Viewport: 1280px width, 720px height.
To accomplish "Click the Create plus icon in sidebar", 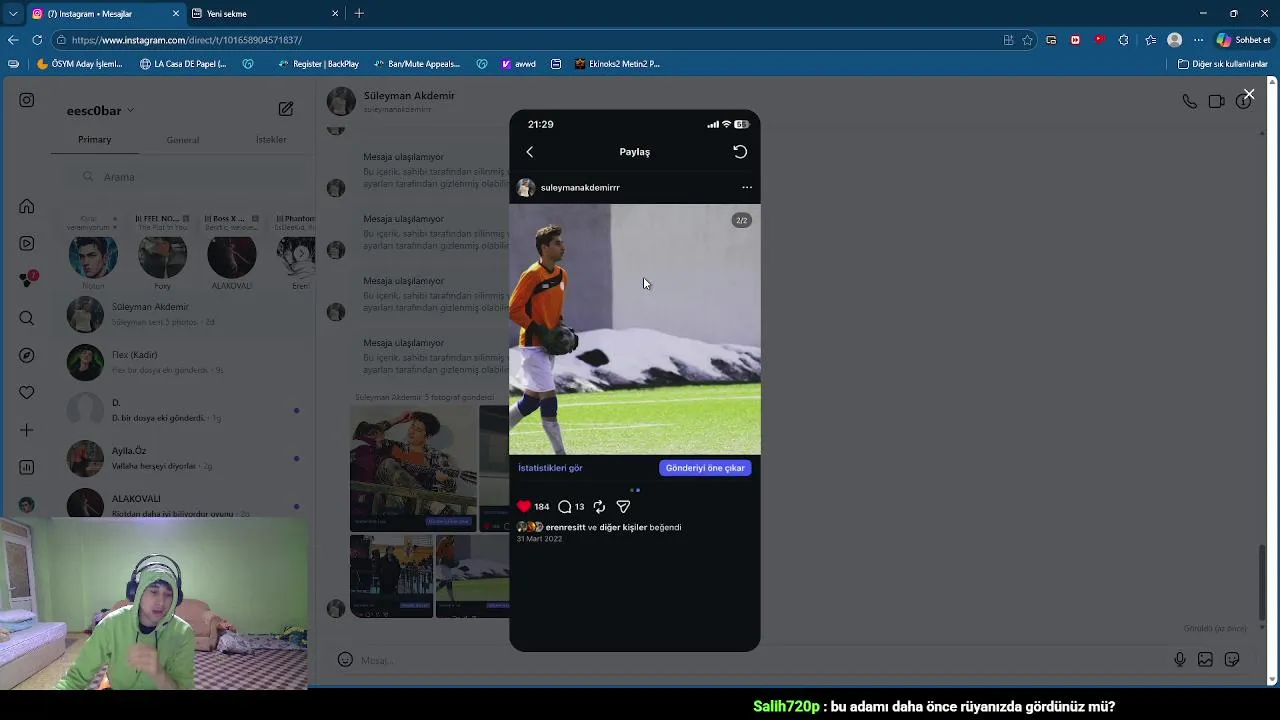I will pyautogui.click(x=27, y=430).
